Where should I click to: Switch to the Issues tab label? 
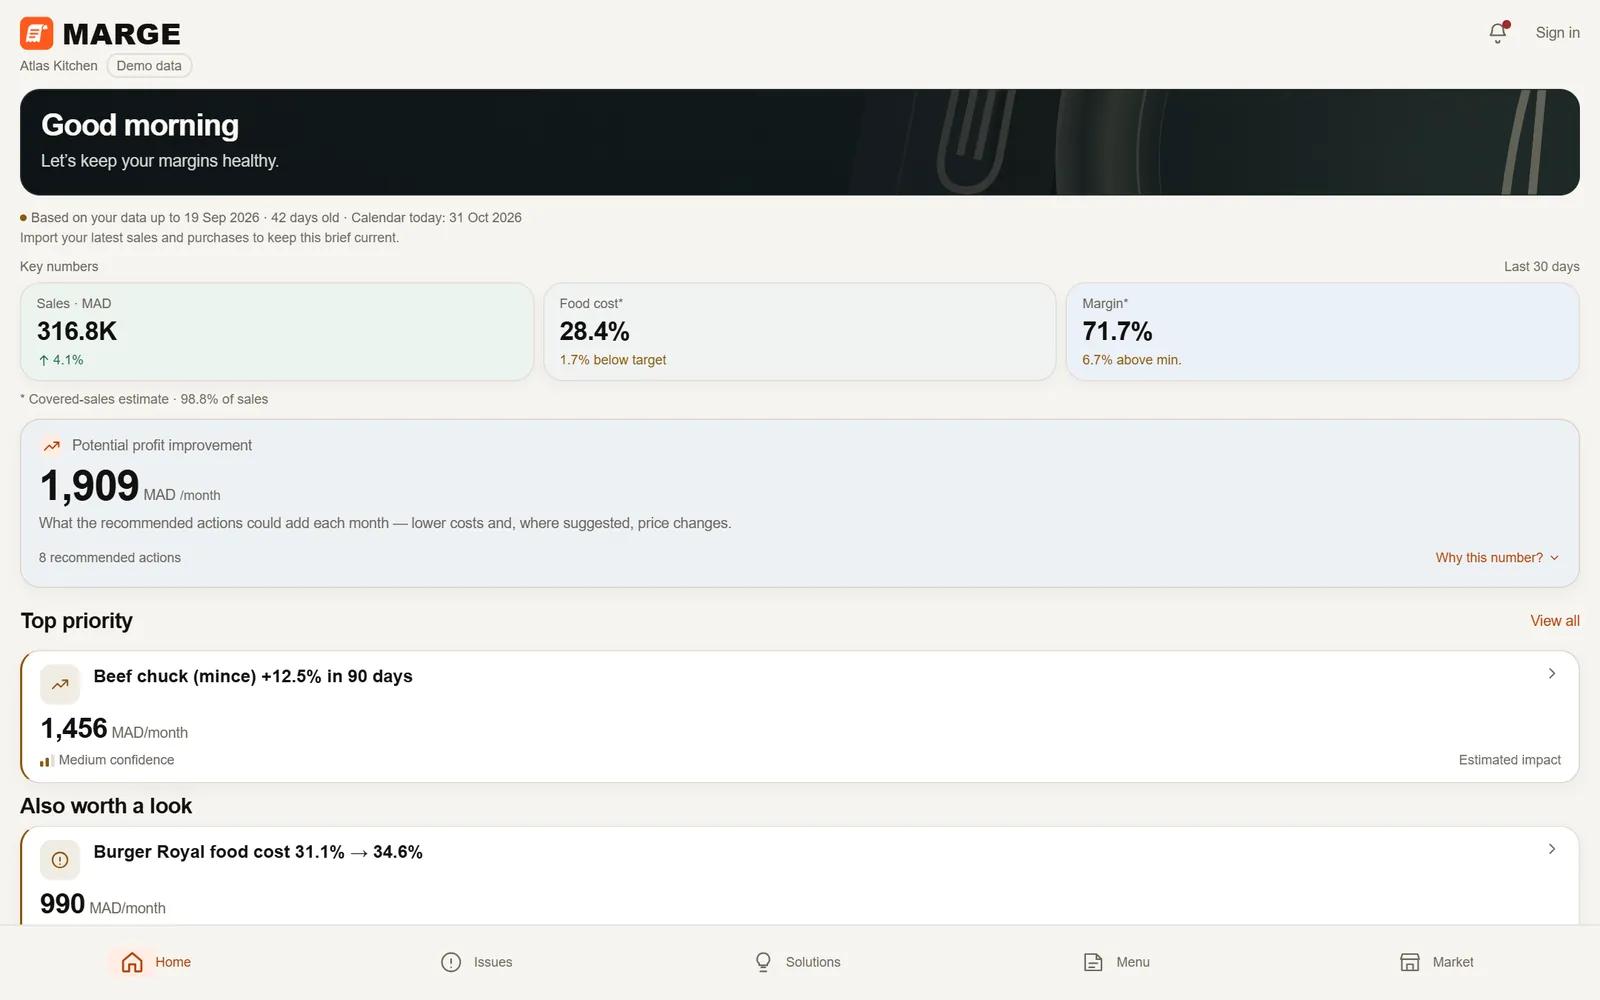coord(493,962)
